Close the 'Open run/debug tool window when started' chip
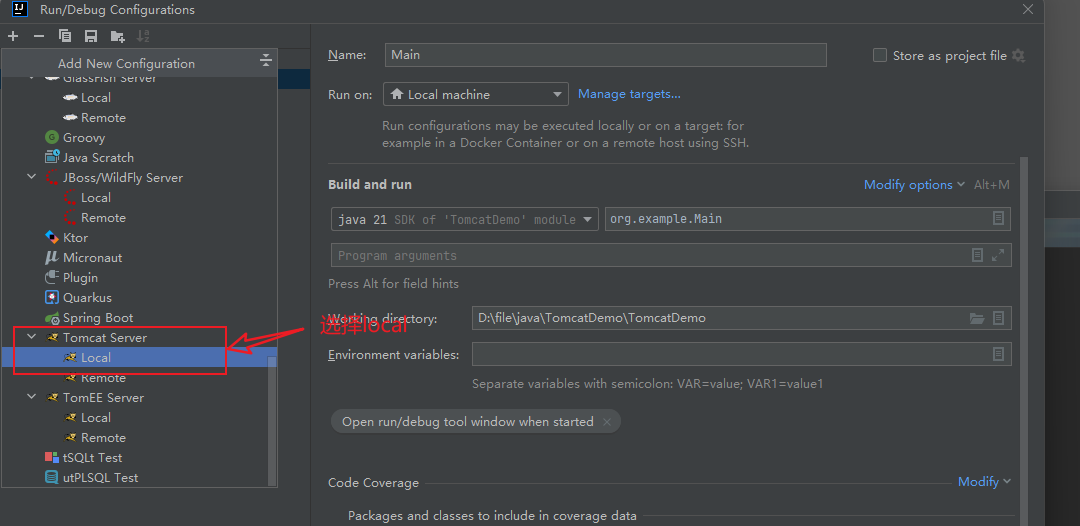 [x=606, y=422]
